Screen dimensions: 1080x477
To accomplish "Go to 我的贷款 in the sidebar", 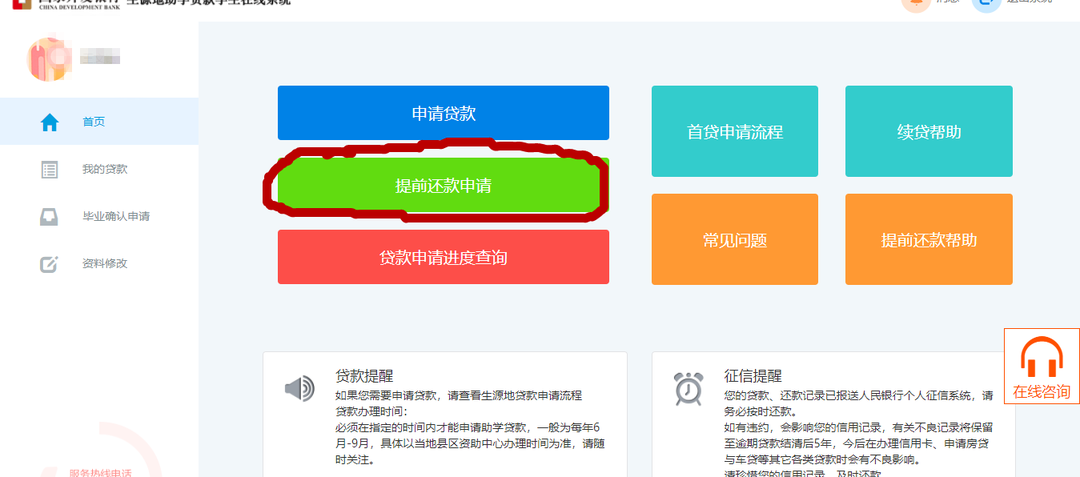I will (104, 170).
